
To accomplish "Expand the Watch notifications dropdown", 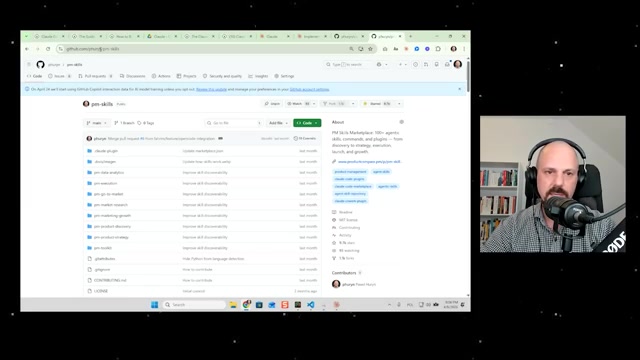I will 314,104.
